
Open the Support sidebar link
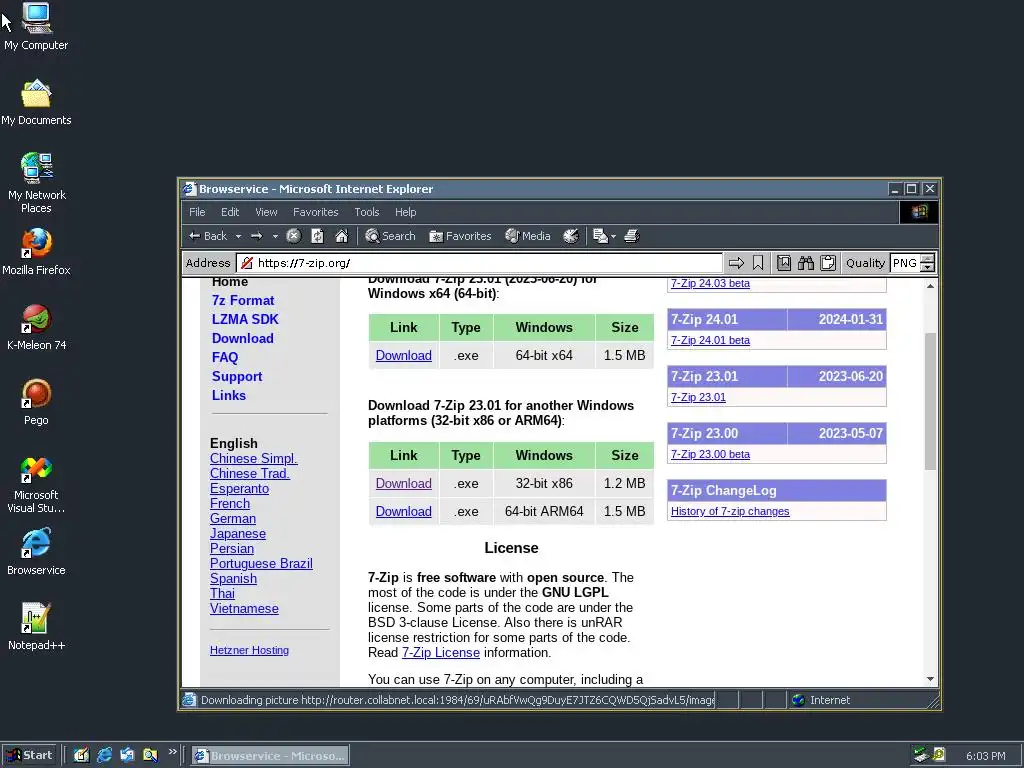(x=237, y=377)
